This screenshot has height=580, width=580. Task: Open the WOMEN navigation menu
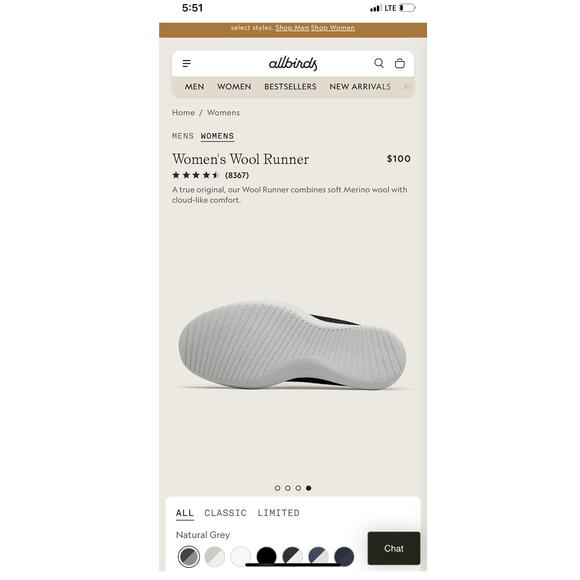pyautogui.click(x=234, y=87)
